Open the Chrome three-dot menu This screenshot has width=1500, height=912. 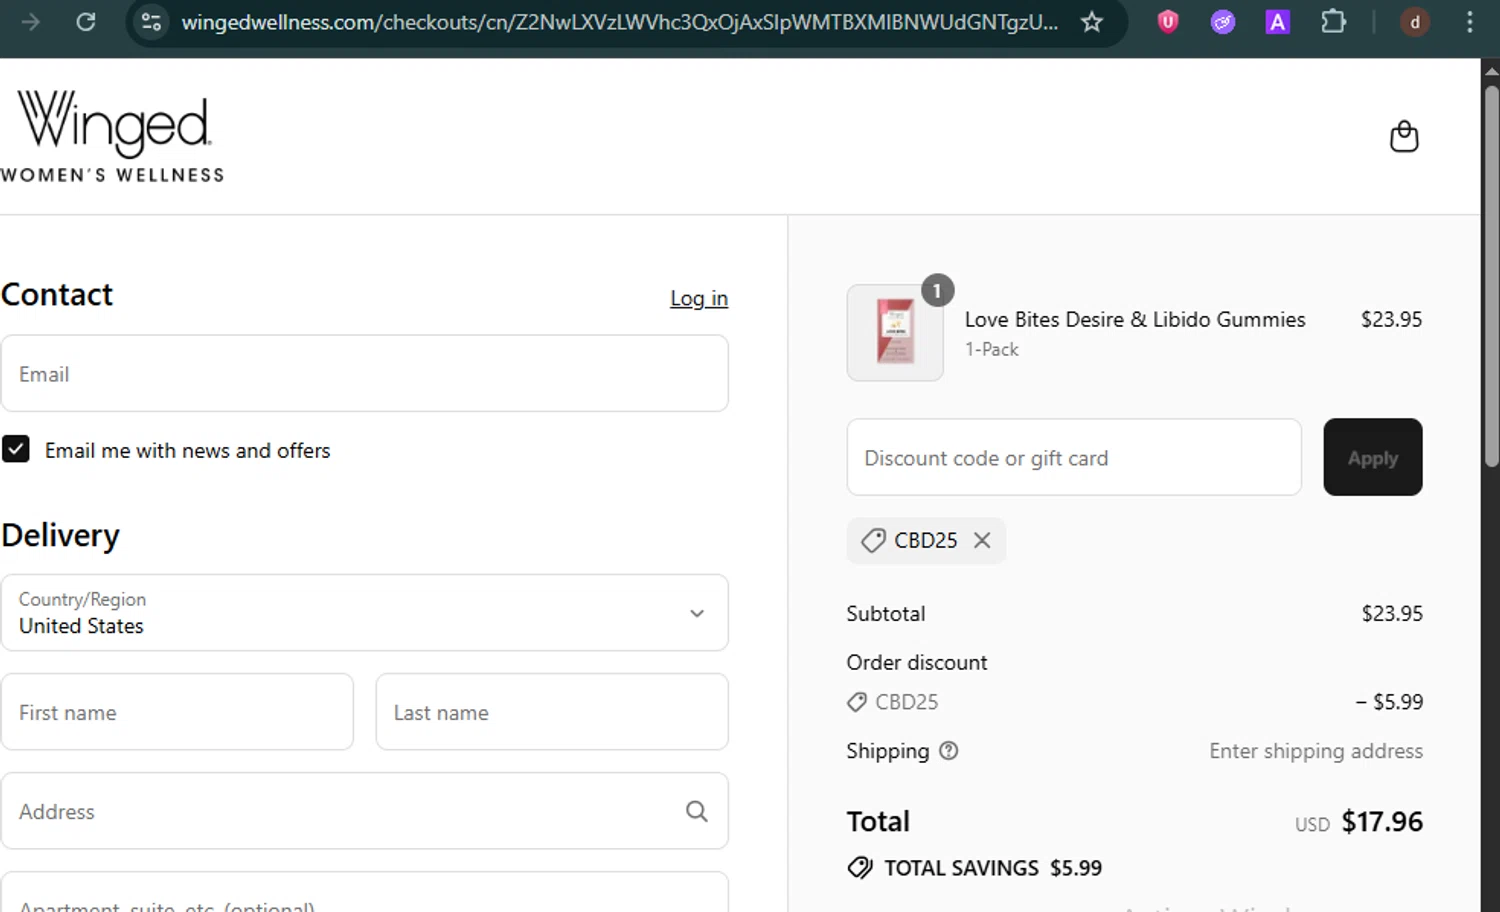point(1469,21)
